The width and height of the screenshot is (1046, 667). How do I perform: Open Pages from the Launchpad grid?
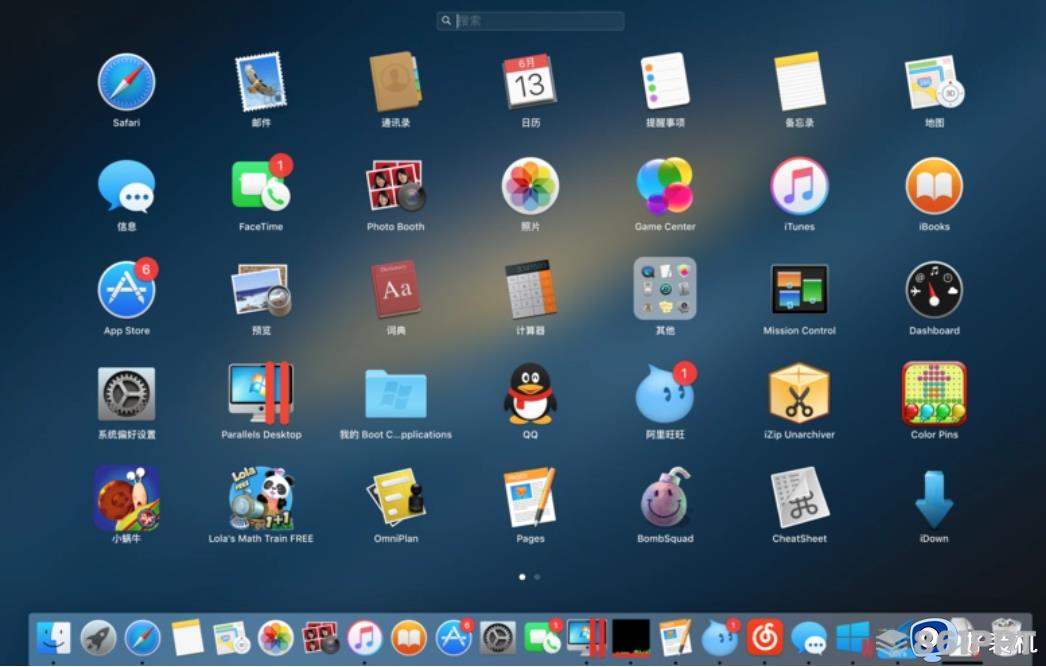530,498
